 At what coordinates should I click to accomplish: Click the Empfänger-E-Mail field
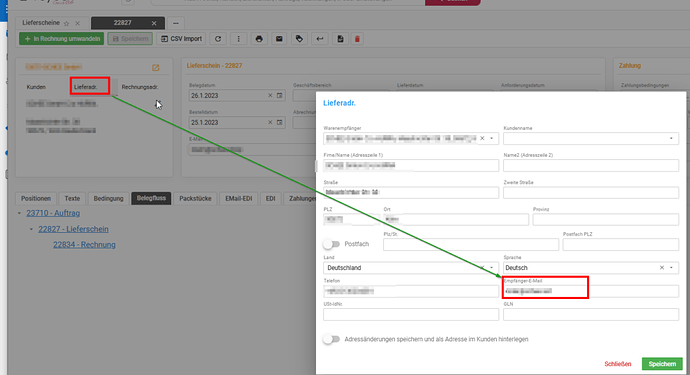591,291
